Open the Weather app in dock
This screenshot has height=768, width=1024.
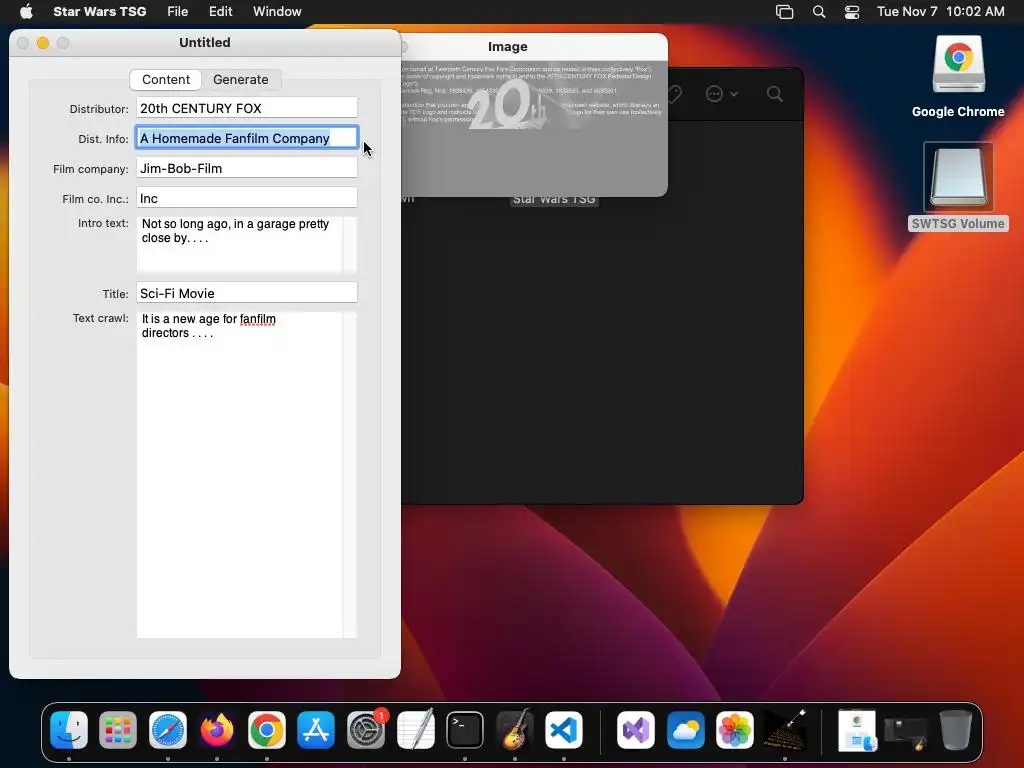tap(685, 729)
